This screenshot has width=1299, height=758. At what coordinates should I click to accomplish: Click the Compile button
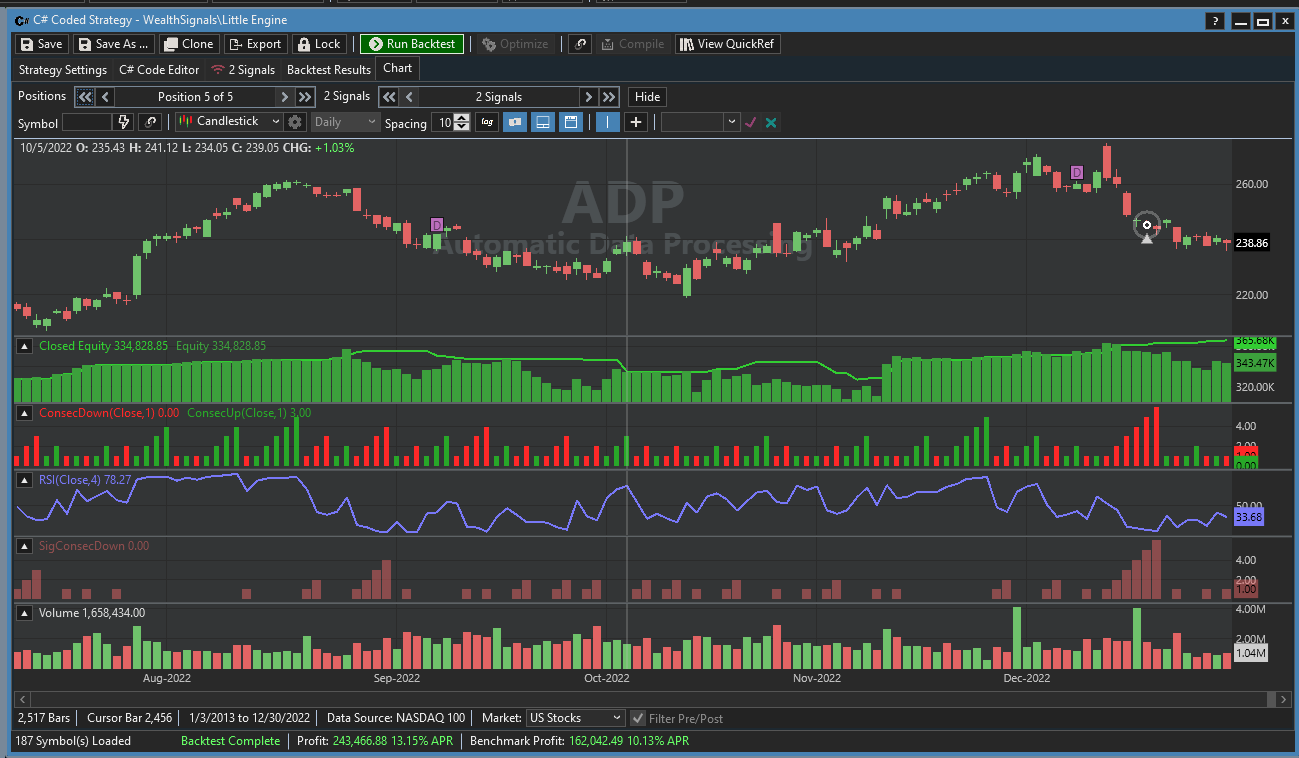click(x=632, y=44)
